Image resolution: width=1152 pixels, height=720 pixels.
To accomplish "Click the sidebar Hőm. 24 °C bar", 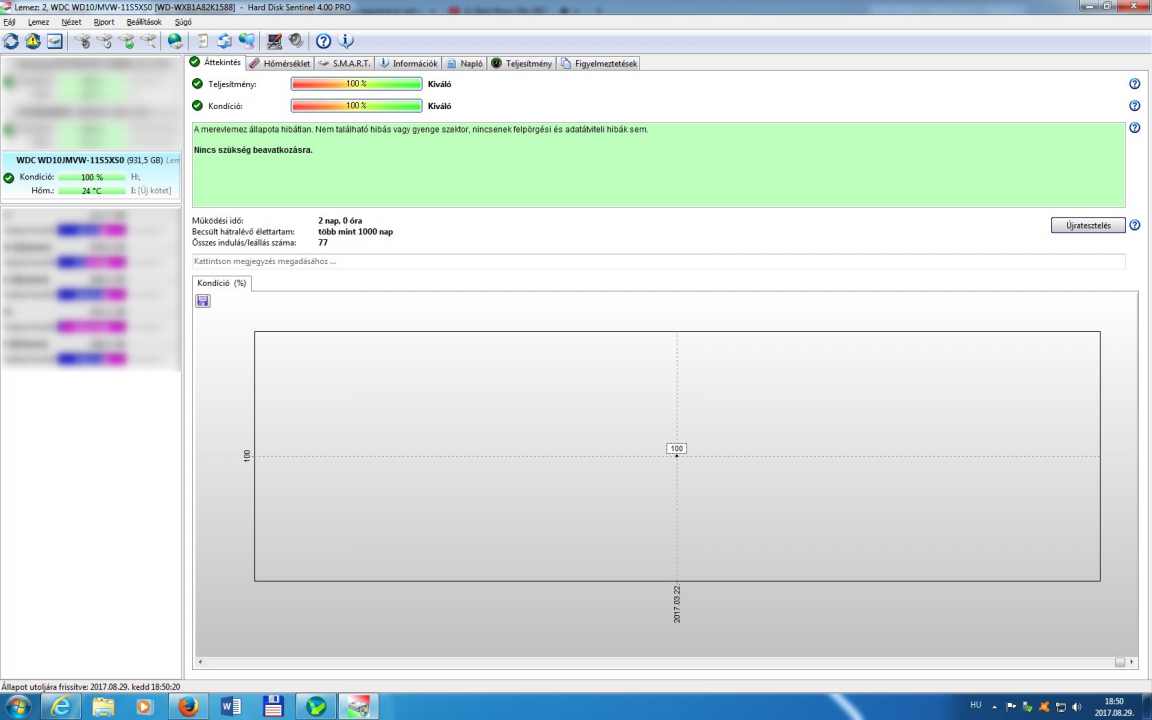I will pos(92,190).
